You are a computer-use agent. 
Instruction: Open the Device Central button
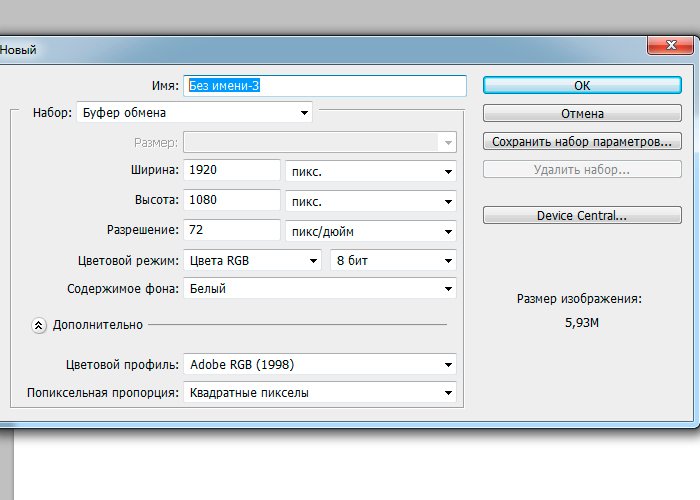pos(582,215)
